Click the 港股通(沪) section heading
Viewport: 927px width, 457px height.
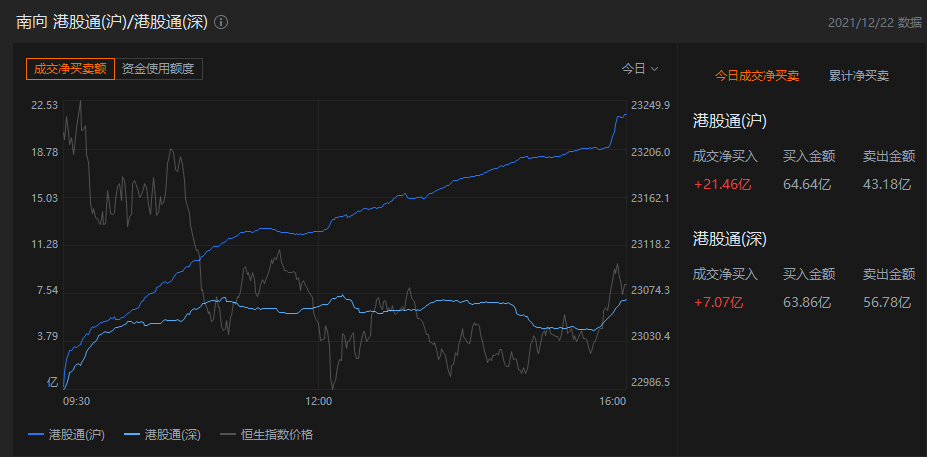pyautogui.click(x=730, y=122)
